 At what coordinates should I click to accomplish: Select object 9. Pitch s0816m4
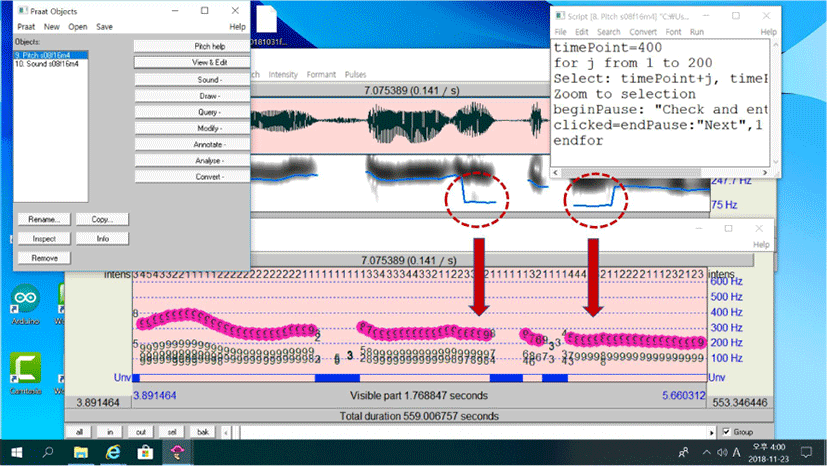(x=50, y=55)
